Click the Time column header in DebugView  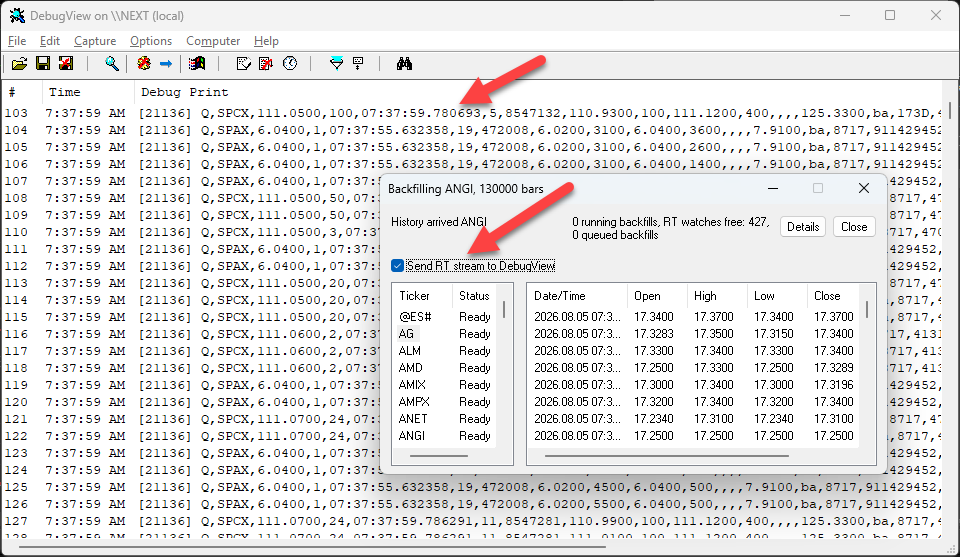(x=88, y=92)
